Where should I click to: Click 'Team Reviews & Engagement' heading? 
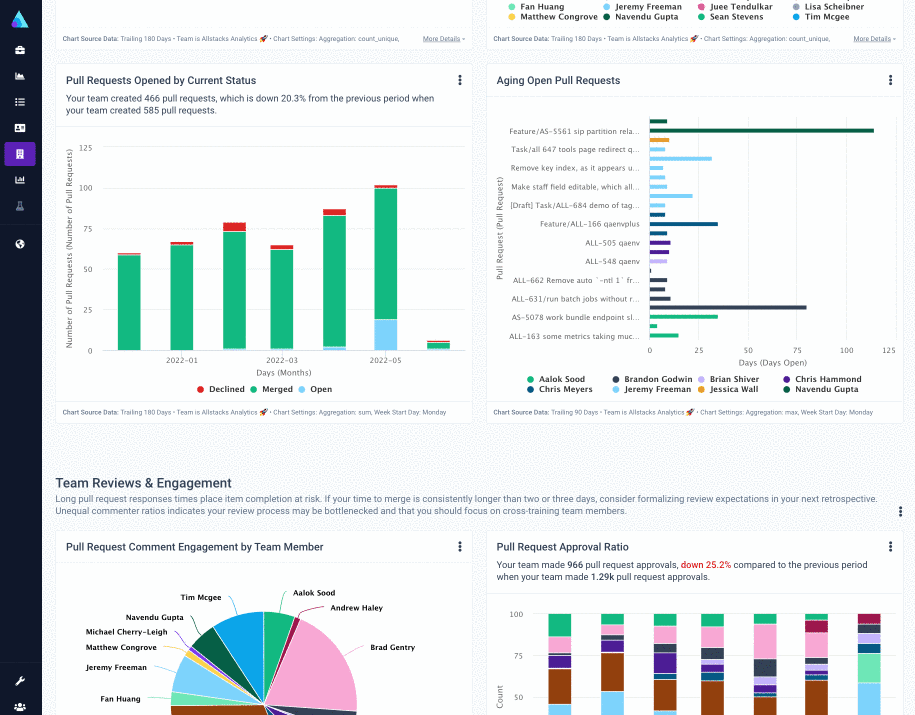144,483
